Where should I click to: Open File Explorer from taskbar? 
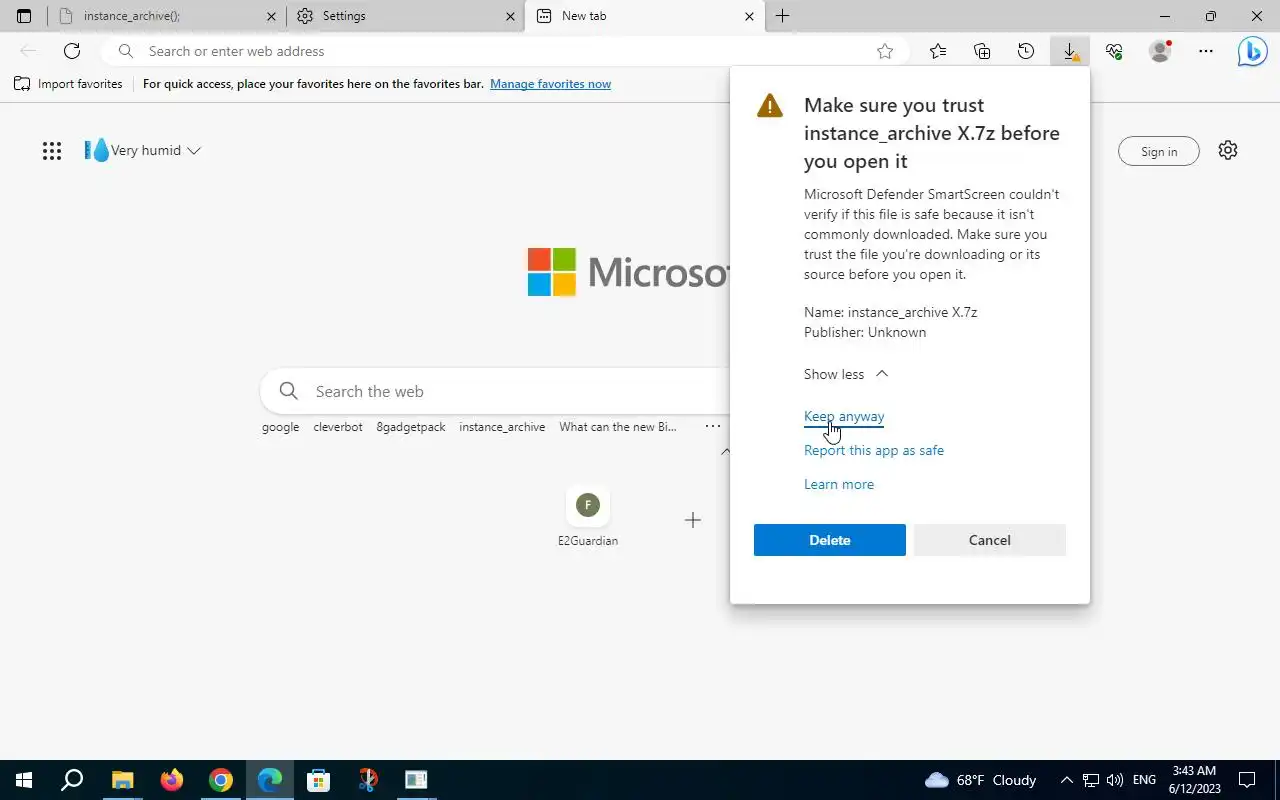[x=122, y=780]
